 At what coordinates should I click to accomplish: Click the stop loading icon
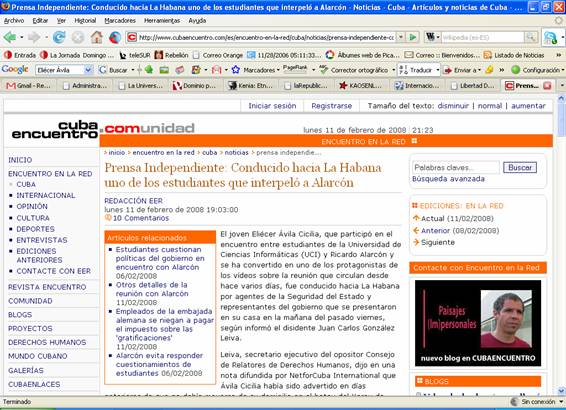tap(78, 37)
